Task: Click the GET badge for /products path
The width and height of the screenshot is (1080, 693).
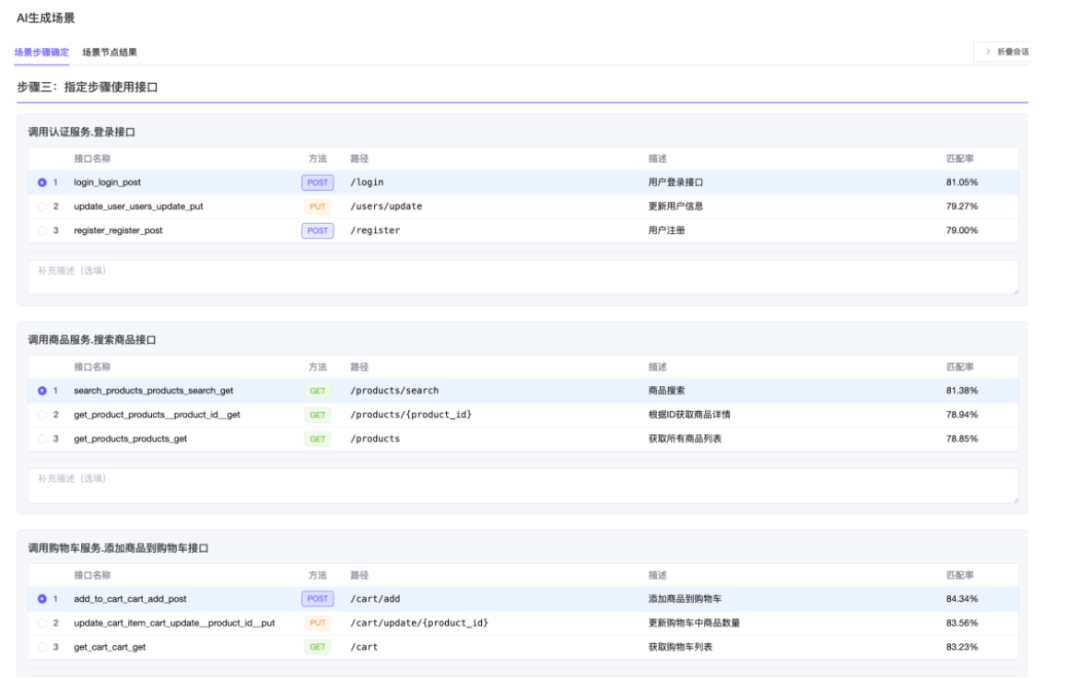Action: (318, 439)
